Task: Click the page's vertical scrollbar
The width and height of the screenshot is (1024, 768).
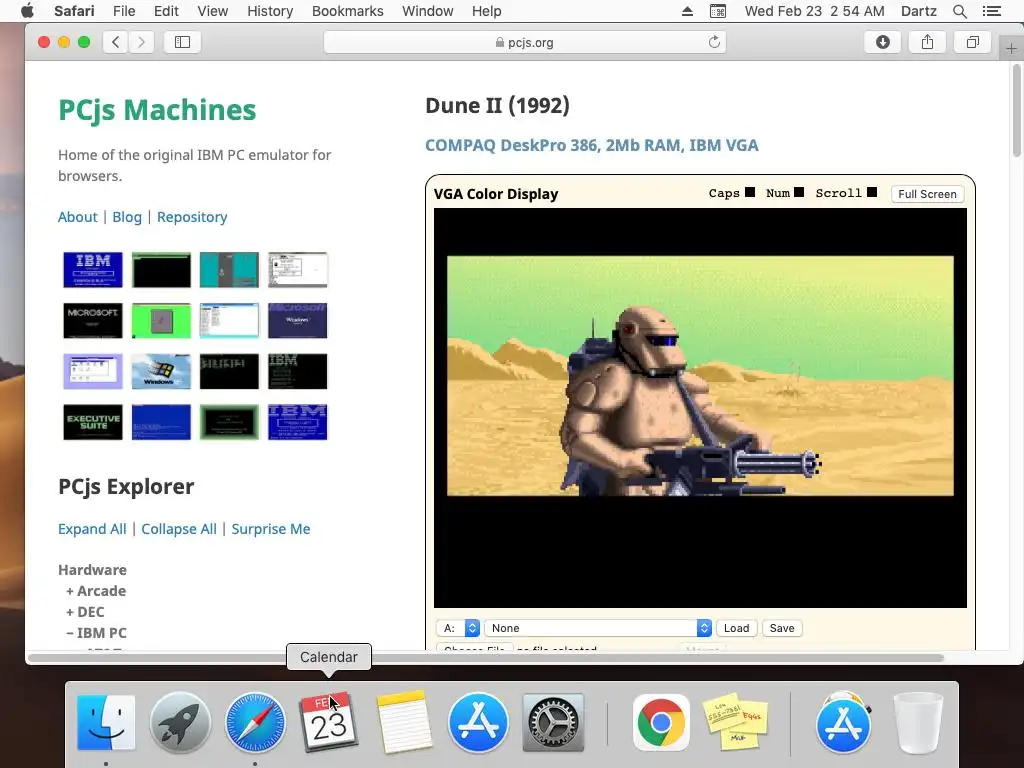Action: pyautogui.click(x=1016, y=111)
